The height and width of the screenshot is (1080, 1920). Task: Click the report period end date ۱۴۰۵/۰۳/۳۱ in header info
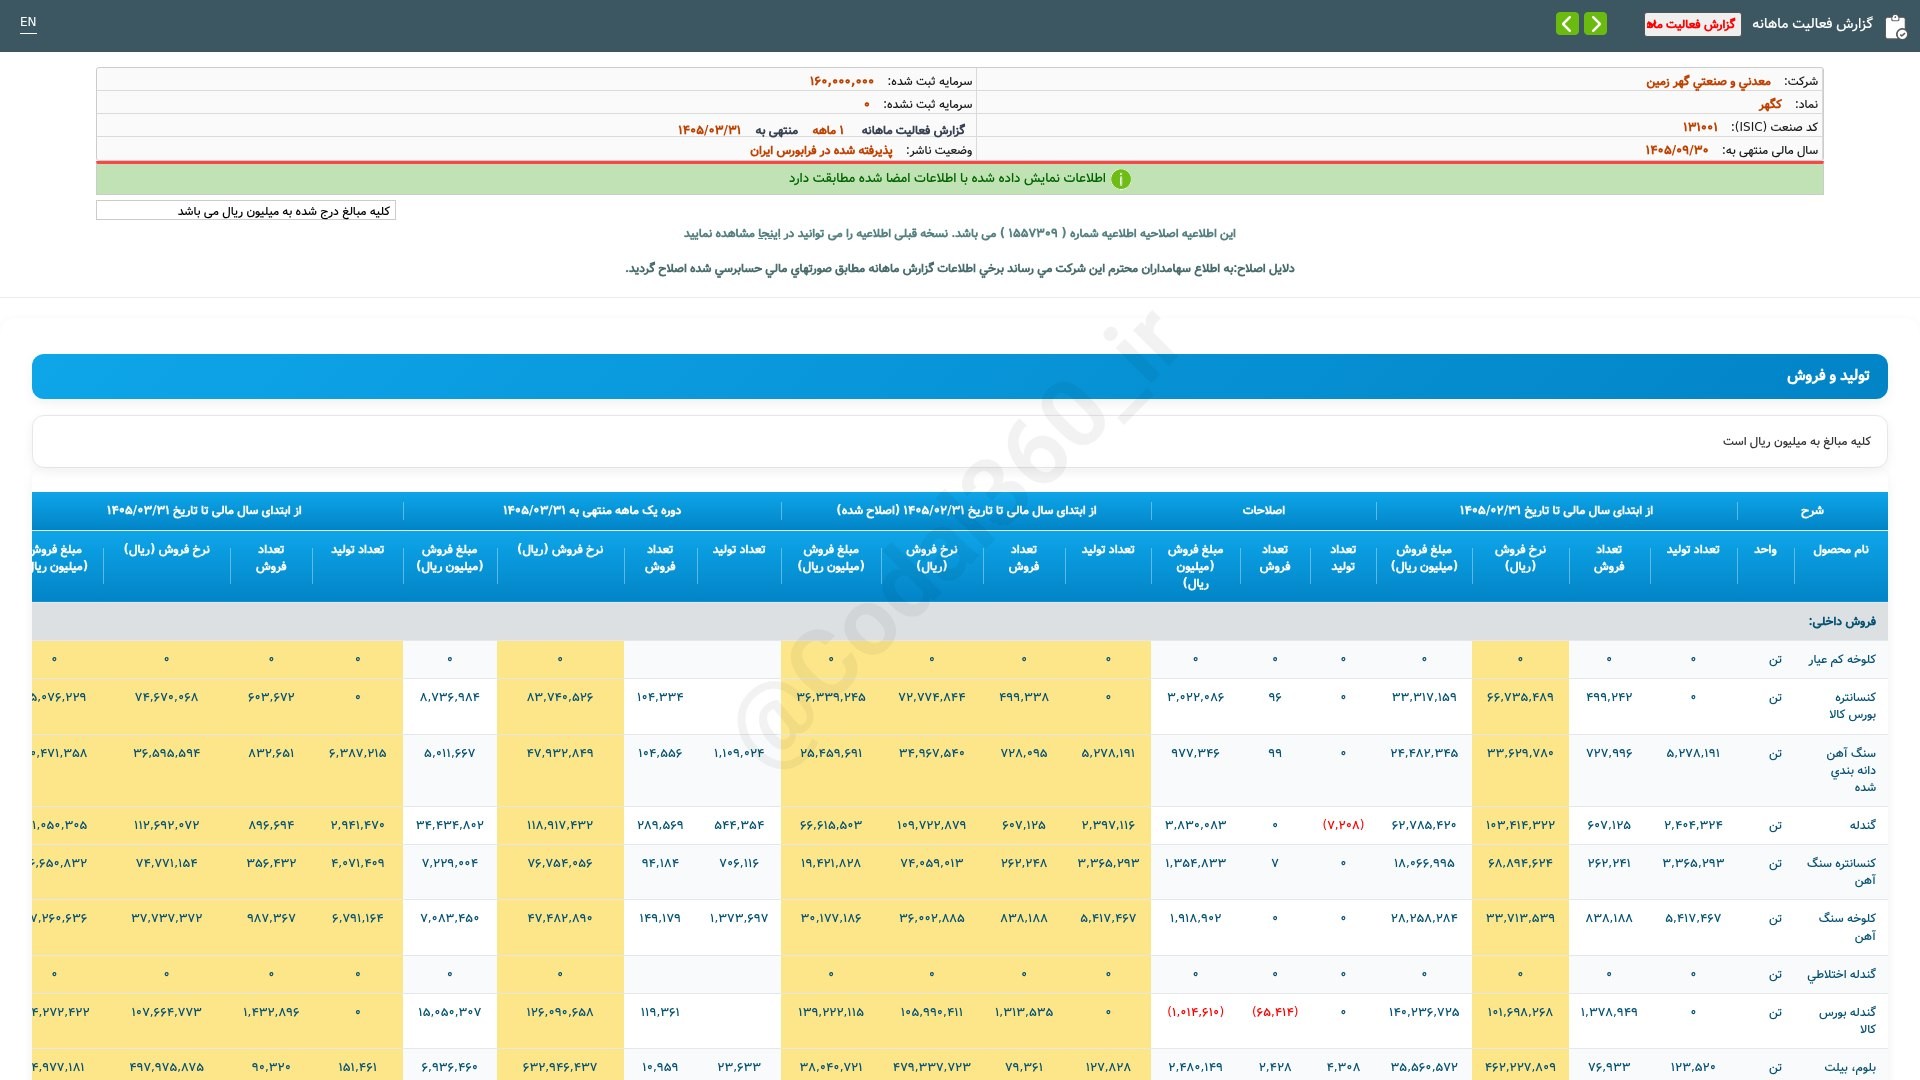(x=709, y=130)
